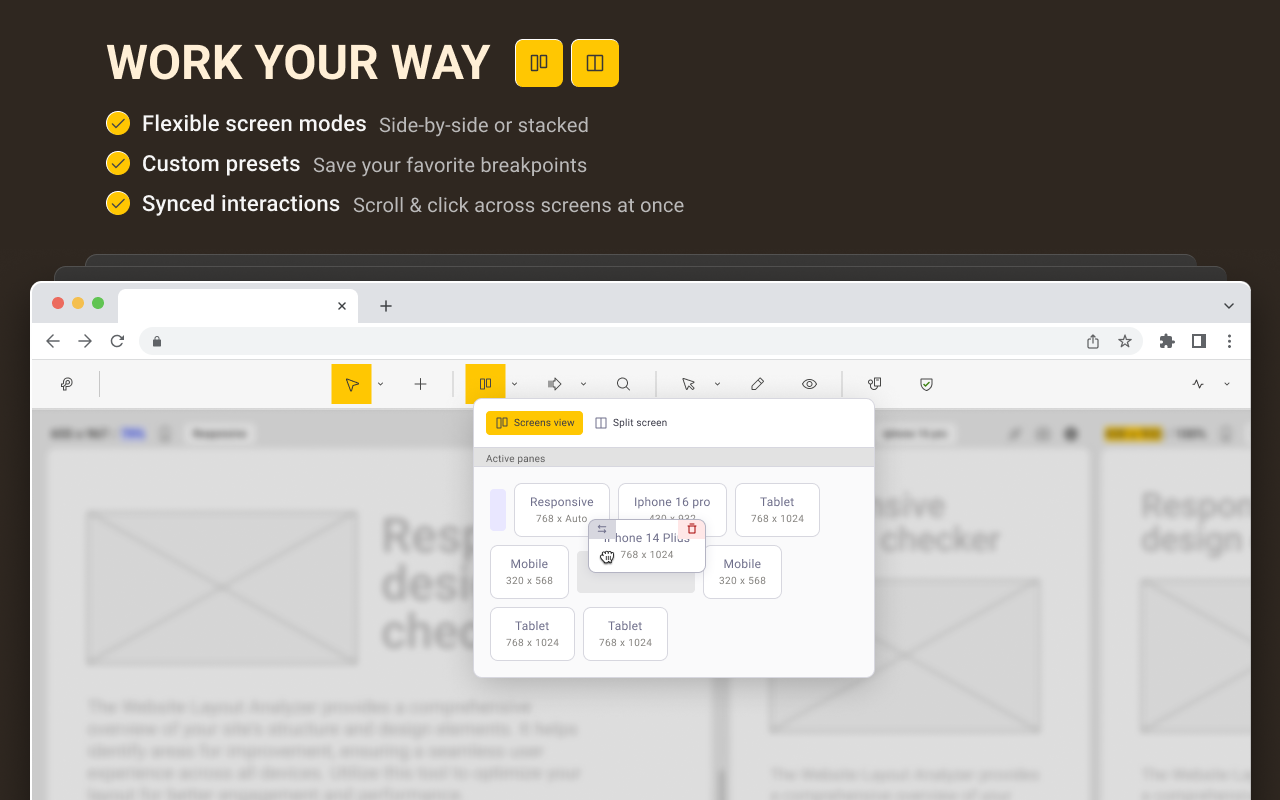1280x800 pixels.
Task: Expand the chevron beside the cursor tool
Action: coord(380,383)
